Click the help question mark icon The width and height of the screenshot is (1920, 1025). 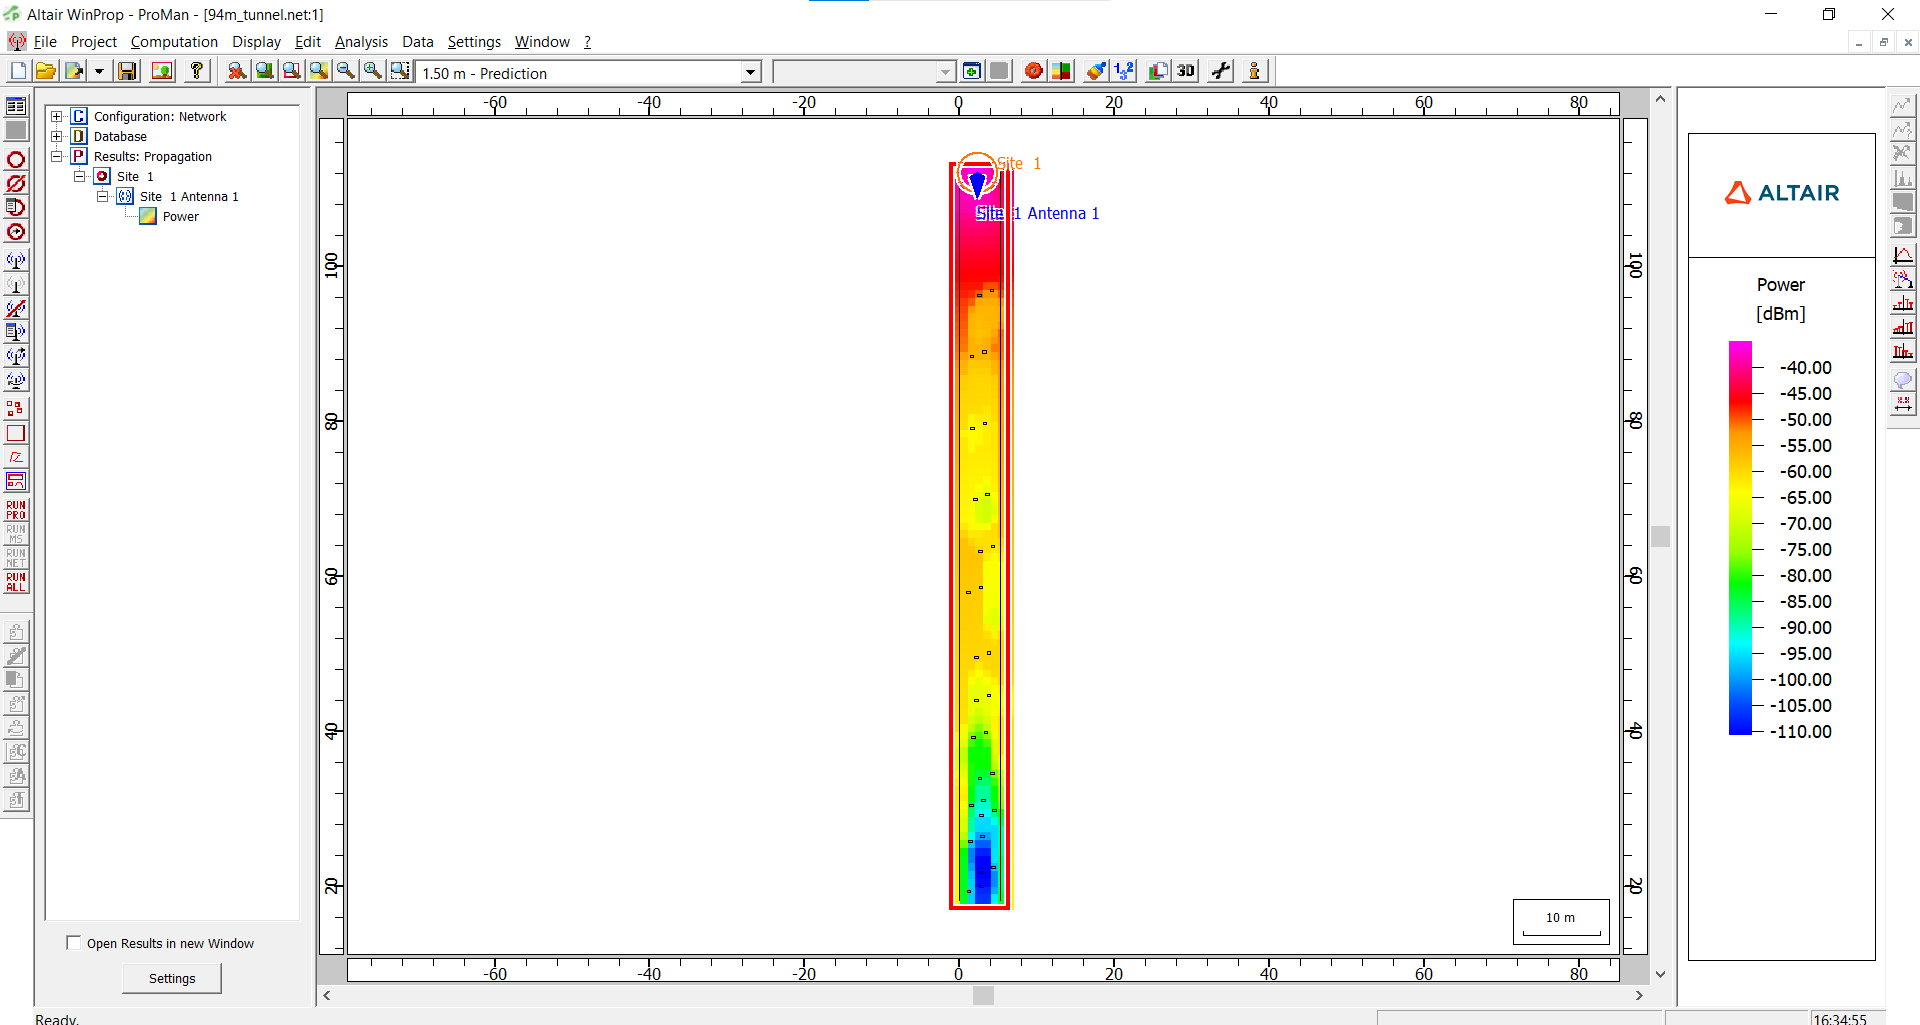pos(197,71)
